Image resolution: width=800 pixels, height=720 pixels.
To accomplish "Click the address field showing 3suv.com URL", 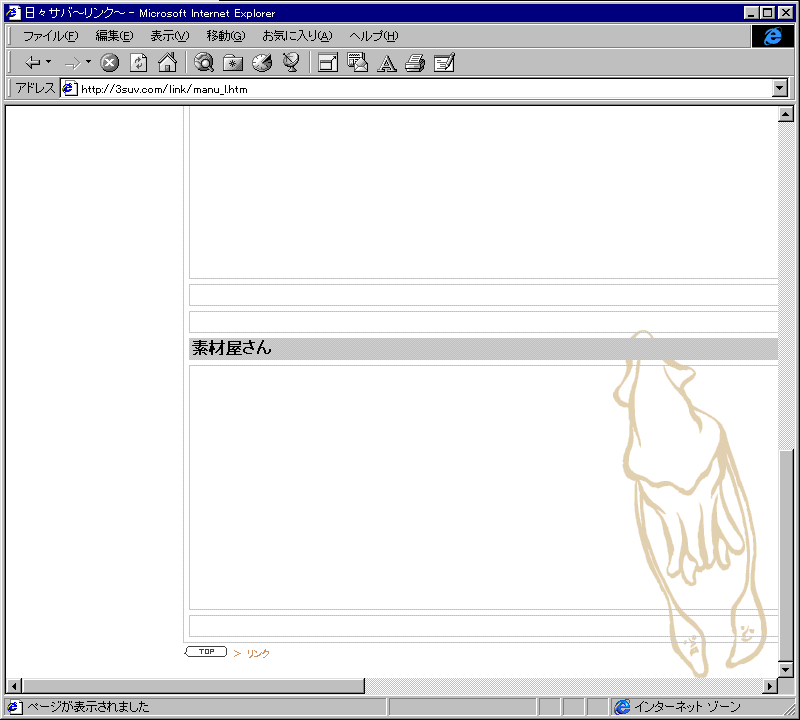I will coord(423,89).
